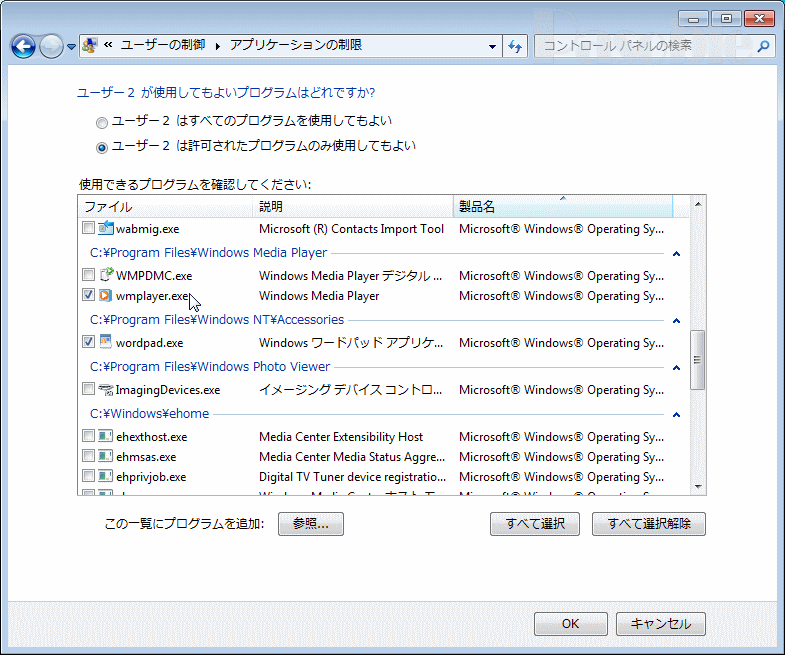Click the ImagingDevices.exe file icon
Viewport: 785px width, 655px height.
point(106,389)
